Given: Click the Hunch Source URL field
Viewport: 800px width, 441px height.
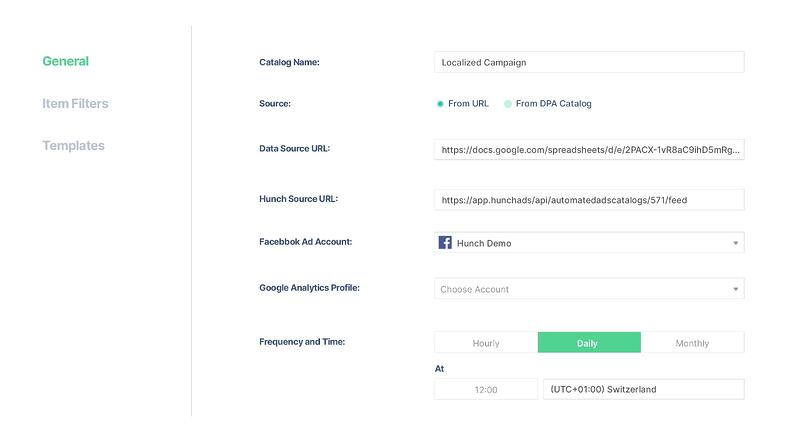Looking at the screenshot, I should click(x=589, y=200).
